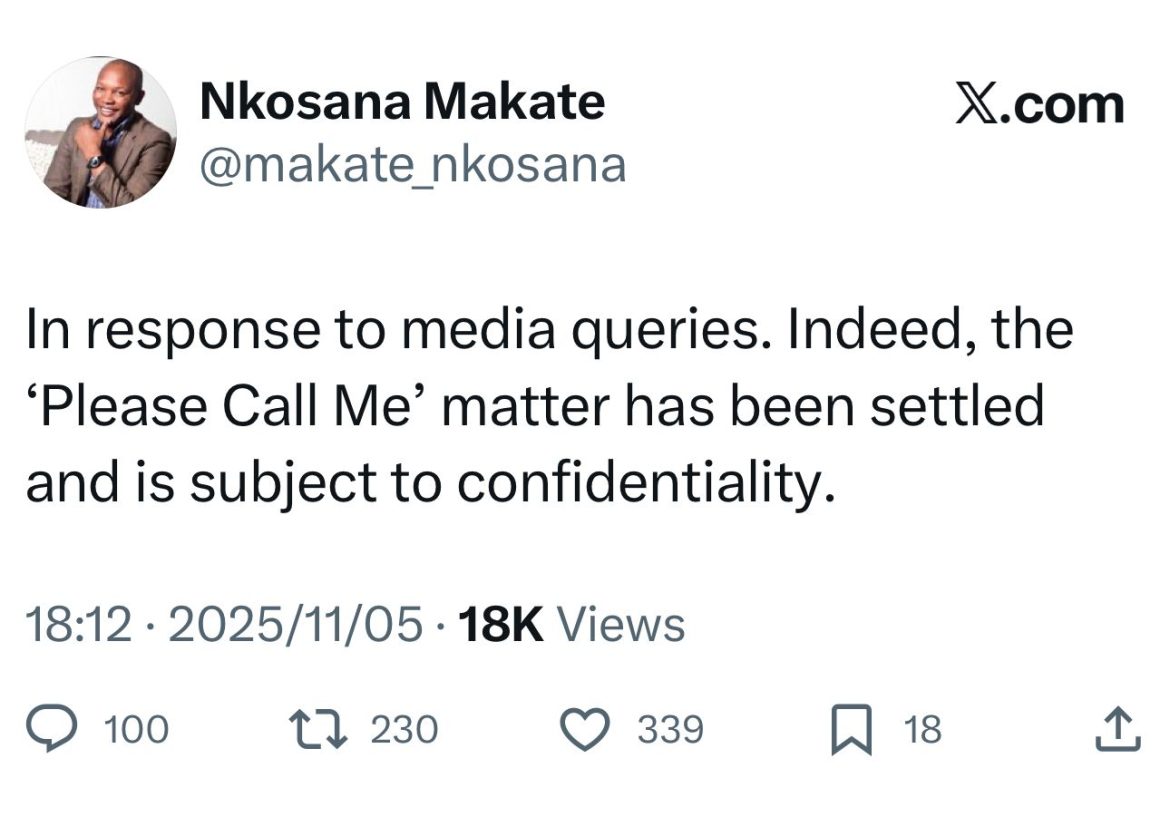Click the 339 likes count

tap(671, 730)
